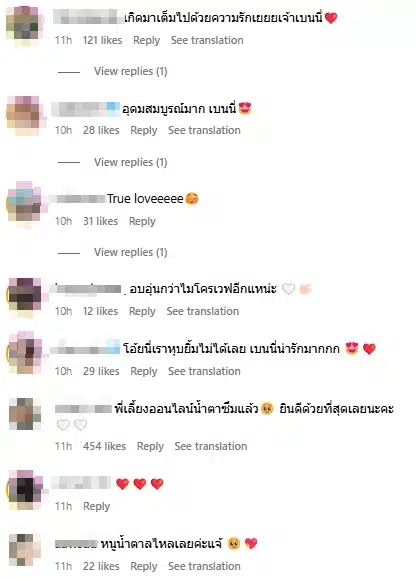This screenshot has width=416, height=581.
Task: Open avatar of the True loveeeee commenter
Action: [x=24, y=205]
